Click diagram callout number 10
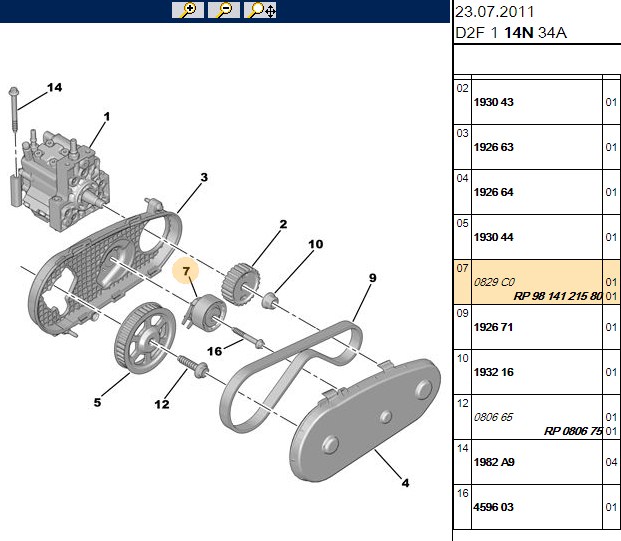Viewport: 621px width, 541px height. coord(316,244)
